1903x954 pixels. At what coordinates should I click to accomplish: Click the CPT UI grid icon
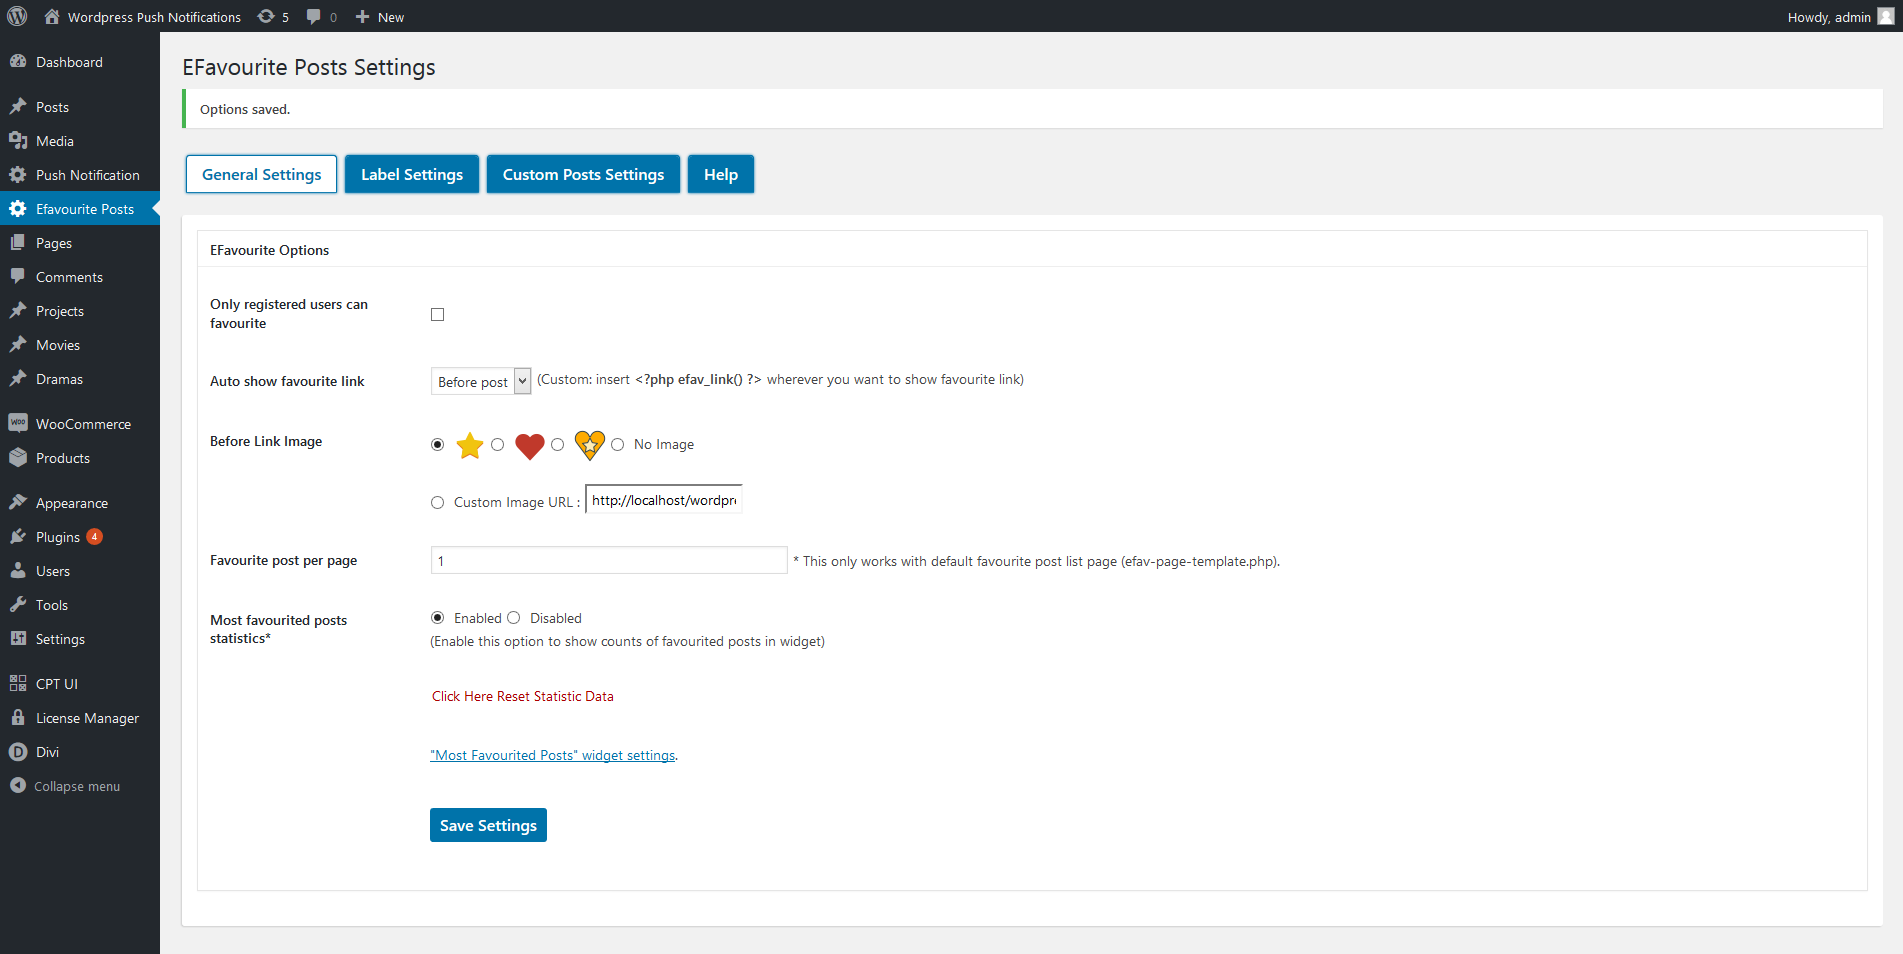coord(18,683)
